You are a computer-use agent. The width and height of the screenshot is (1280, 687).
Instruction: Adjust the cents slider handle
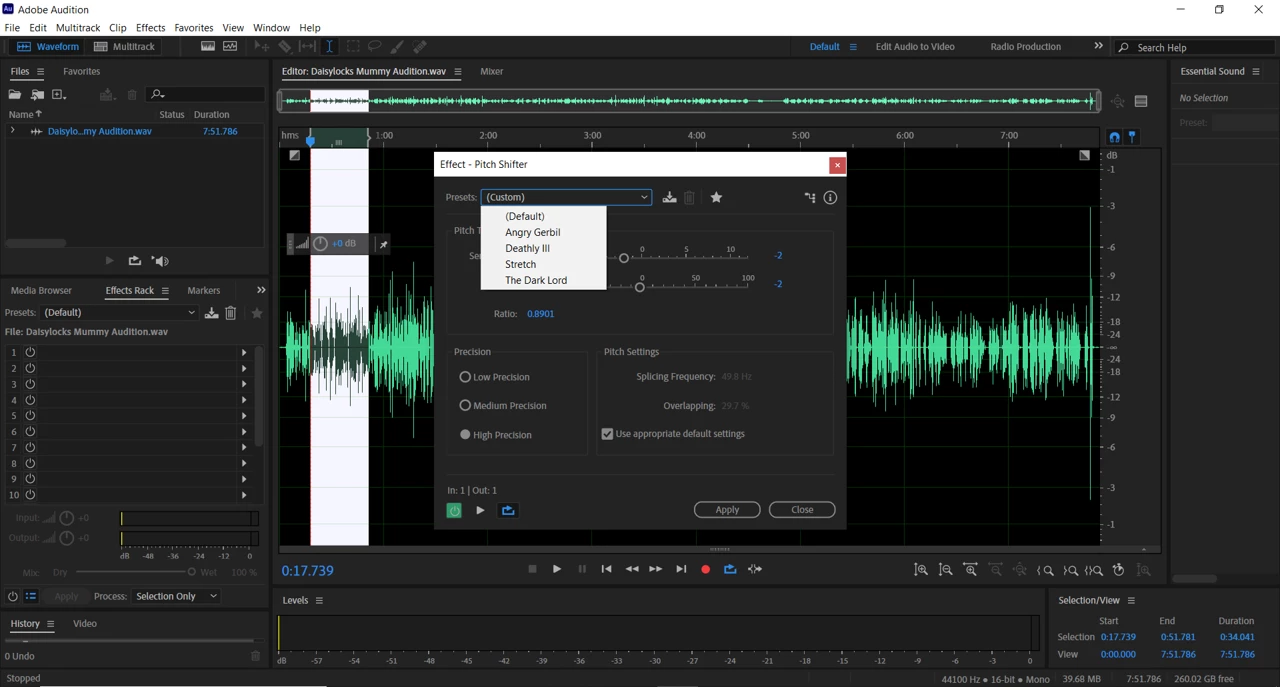[640, 286]
